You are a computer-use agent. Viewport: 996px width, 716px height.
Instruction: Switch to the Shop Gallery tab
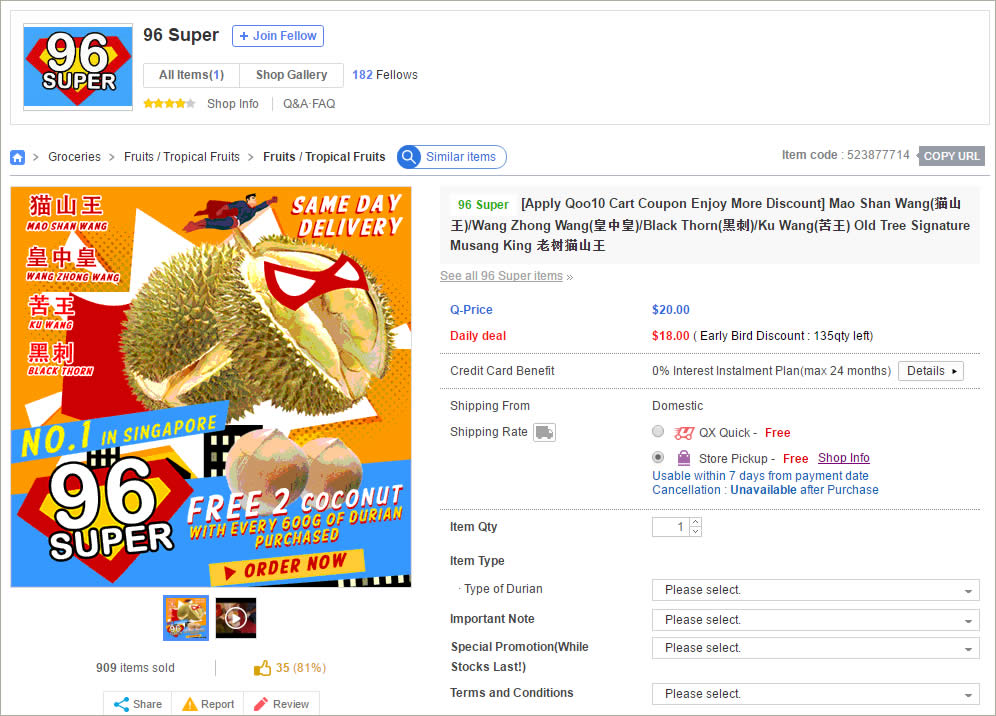292,75
